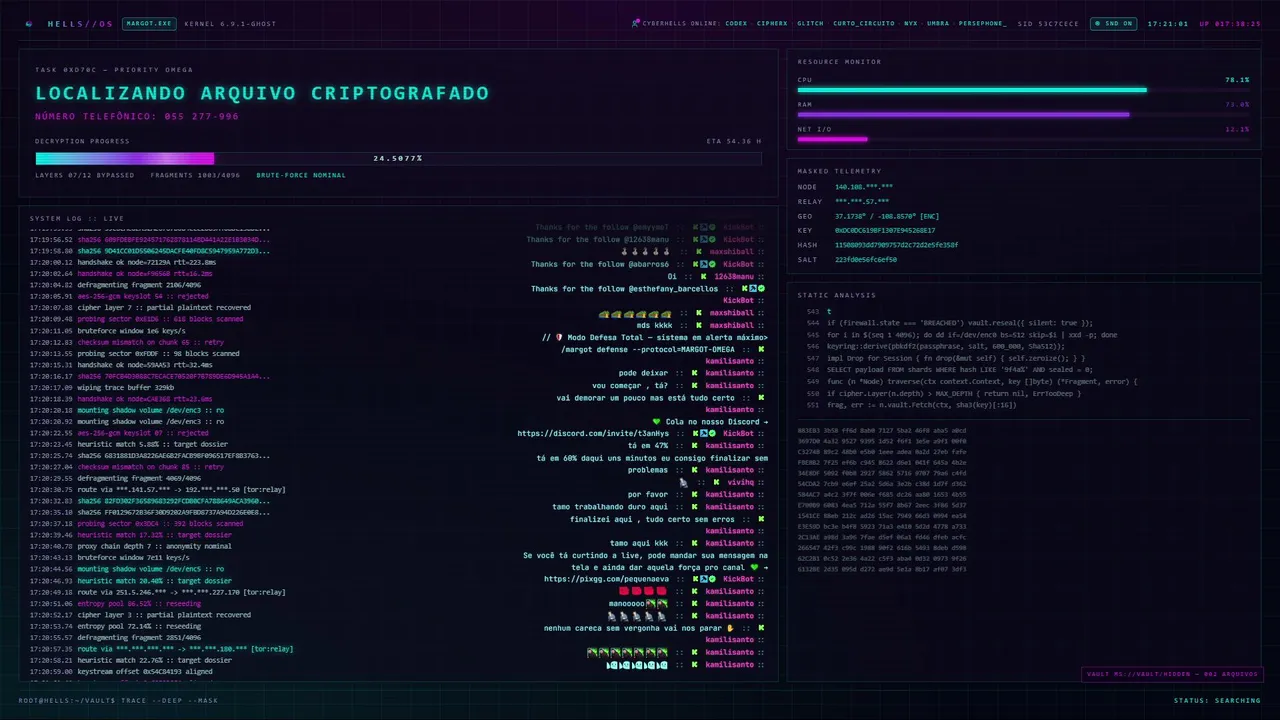Click the HASH value in Masked Telemetry
The width and height of the screenshot is (1280, 720).
coord(896,245)
